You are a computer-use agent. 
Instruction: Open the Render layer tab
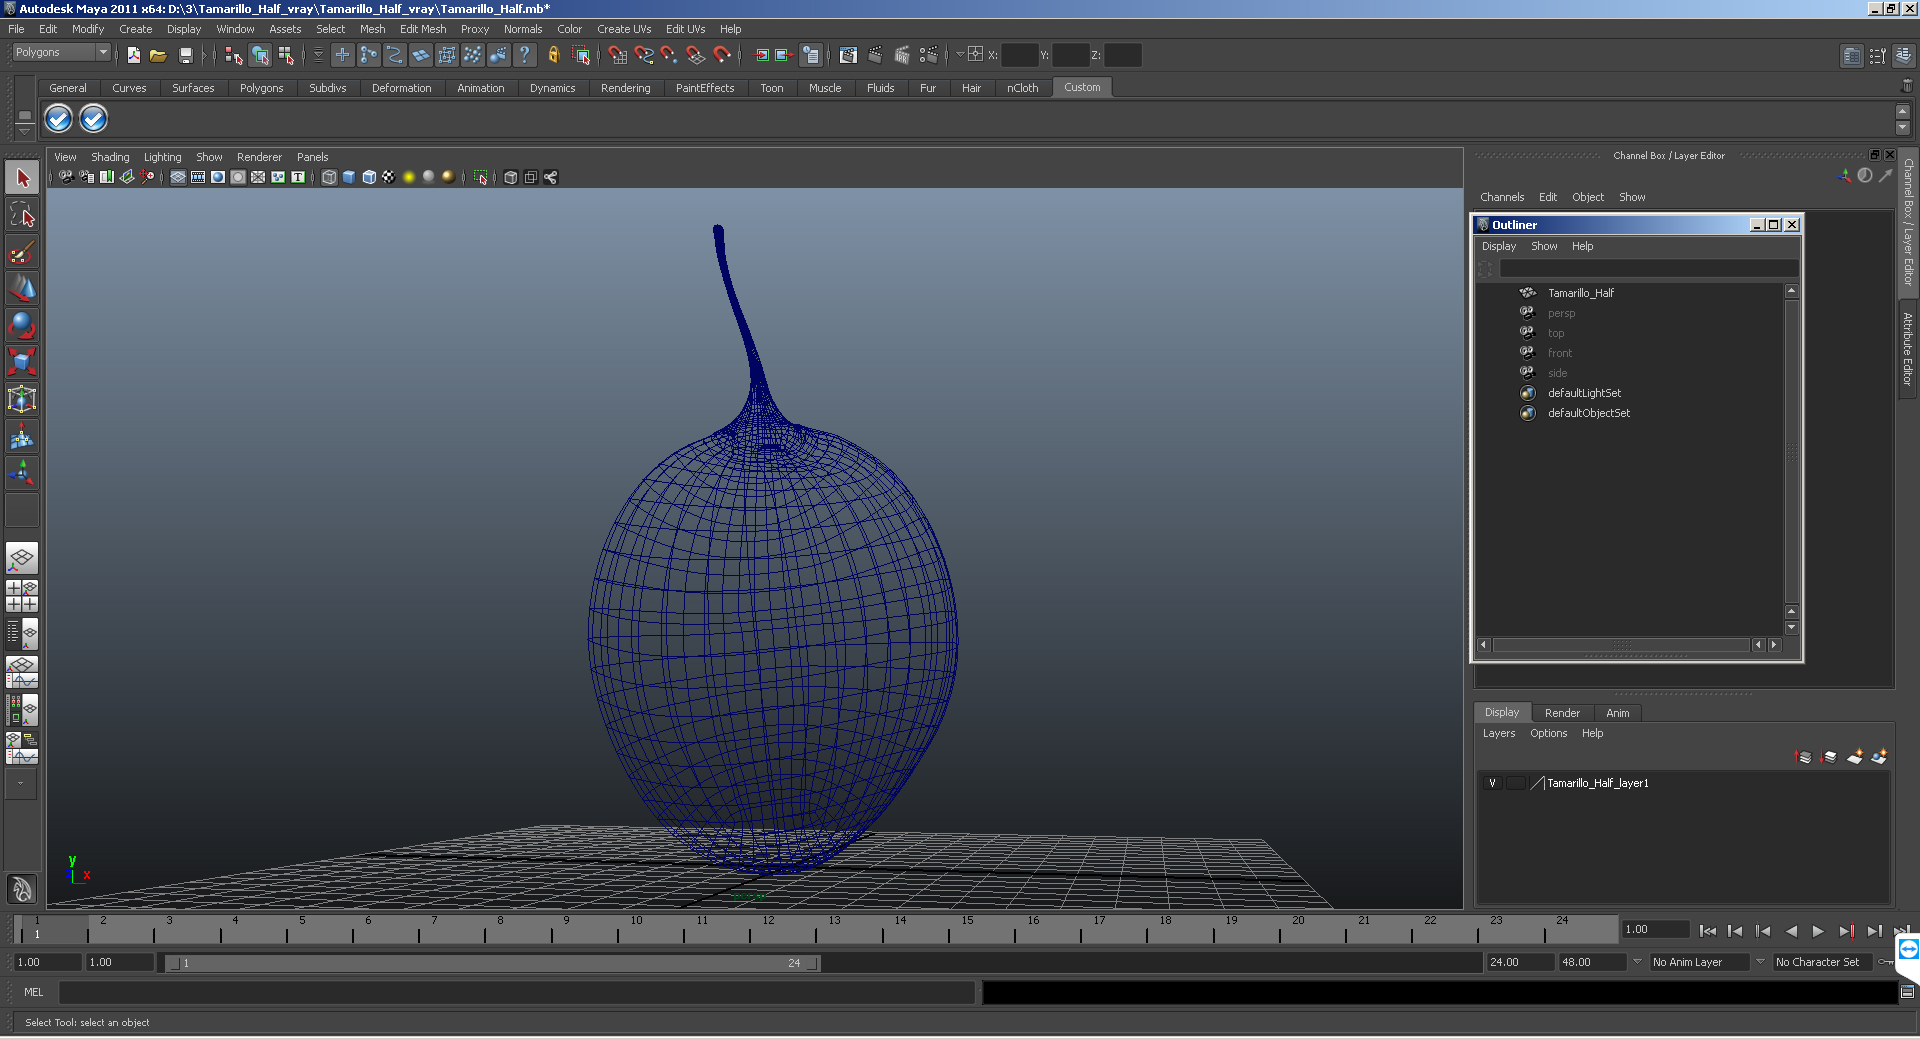pos(1562,713)
